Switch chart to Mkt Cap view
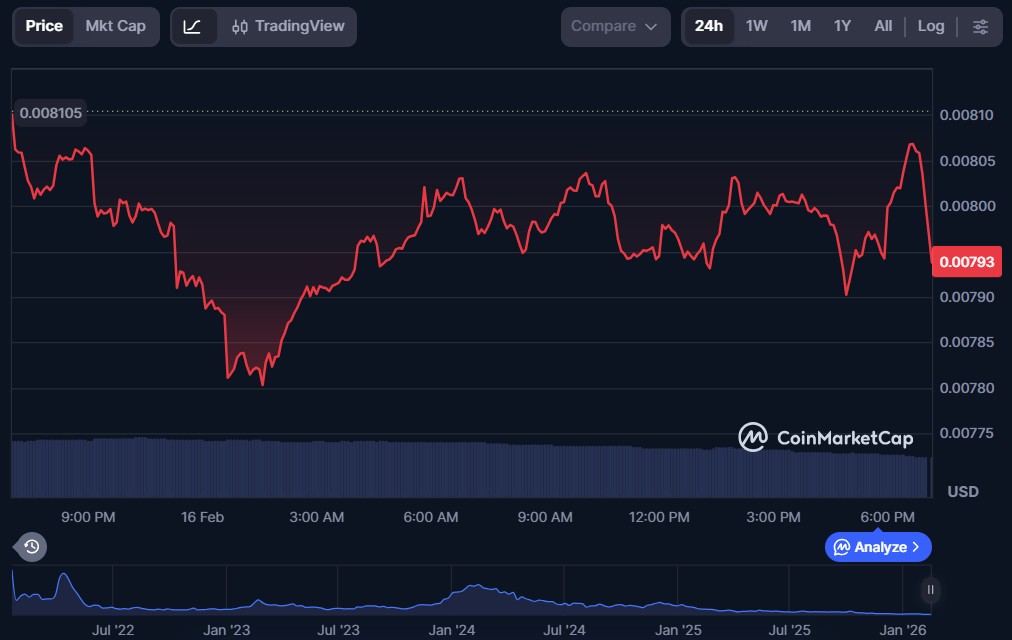1012x640 pixels. pos(115,26)
